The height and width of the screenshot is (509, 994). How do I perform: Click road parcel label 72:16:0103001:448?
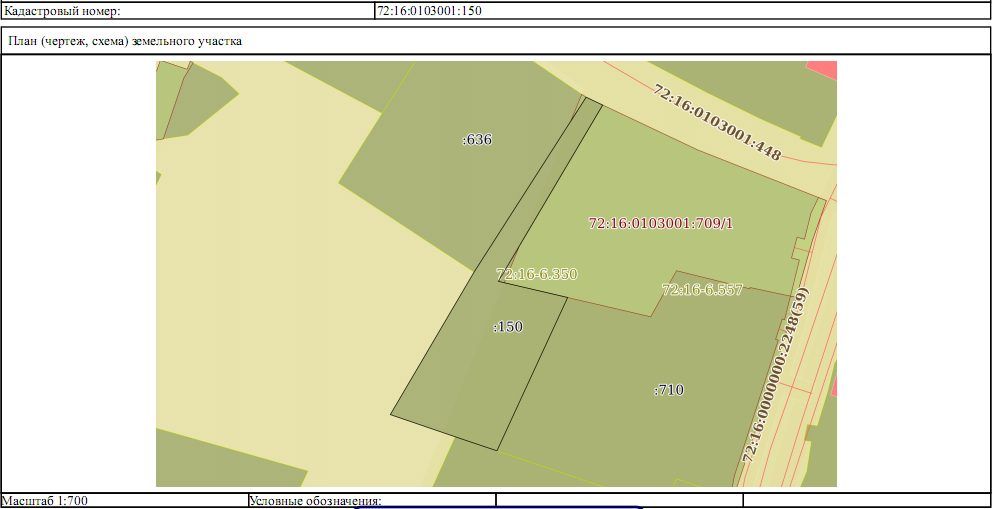pos(717,122)
